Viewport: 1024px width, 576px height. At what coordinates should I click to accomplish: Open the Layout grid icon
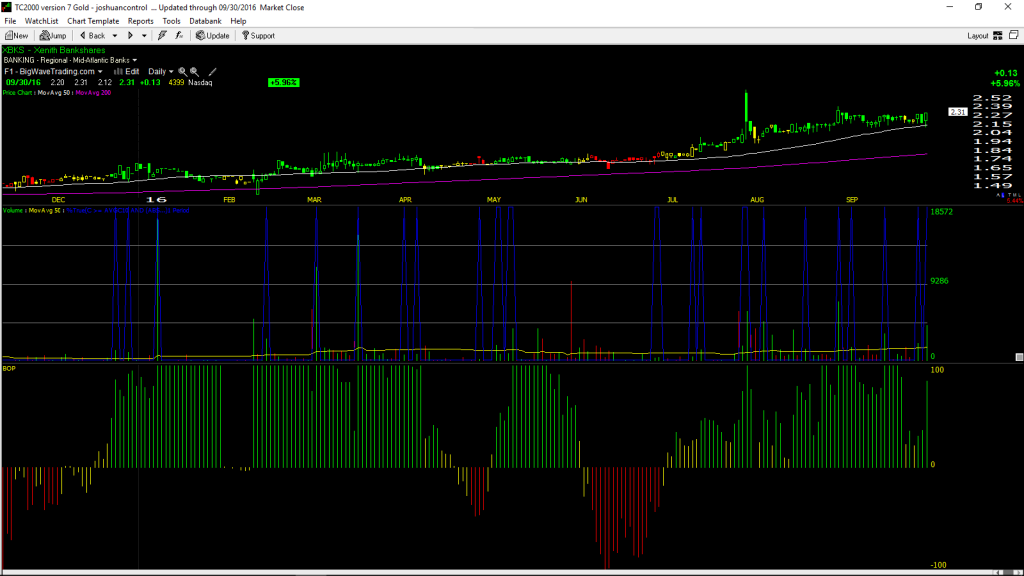pos(998,36)
